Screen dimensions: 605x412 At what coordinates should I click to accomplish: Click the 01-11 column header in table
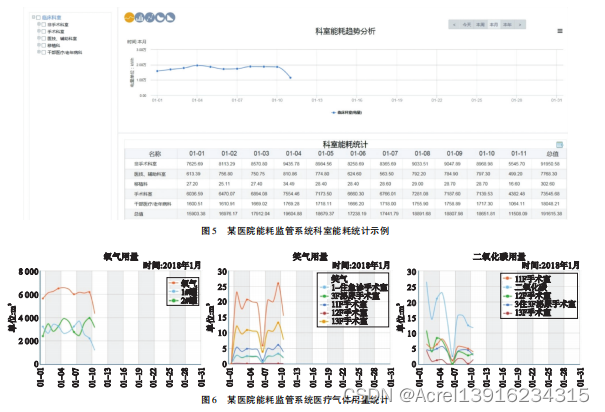[x=519, y=154]
